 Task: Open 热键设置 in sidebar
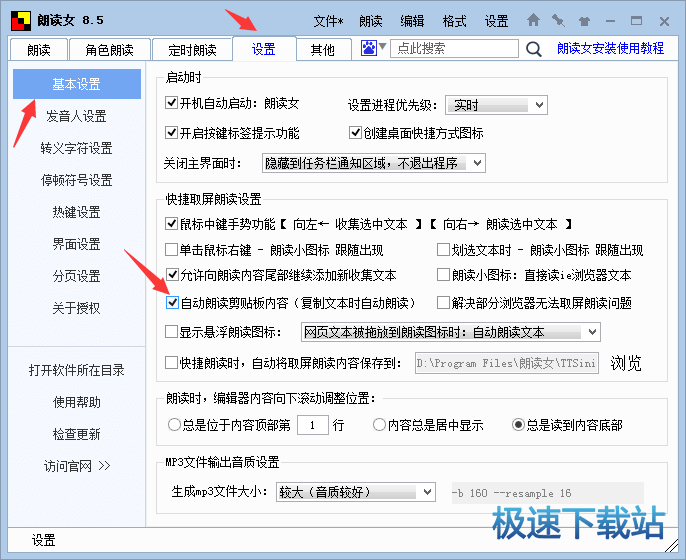point(77,212)
